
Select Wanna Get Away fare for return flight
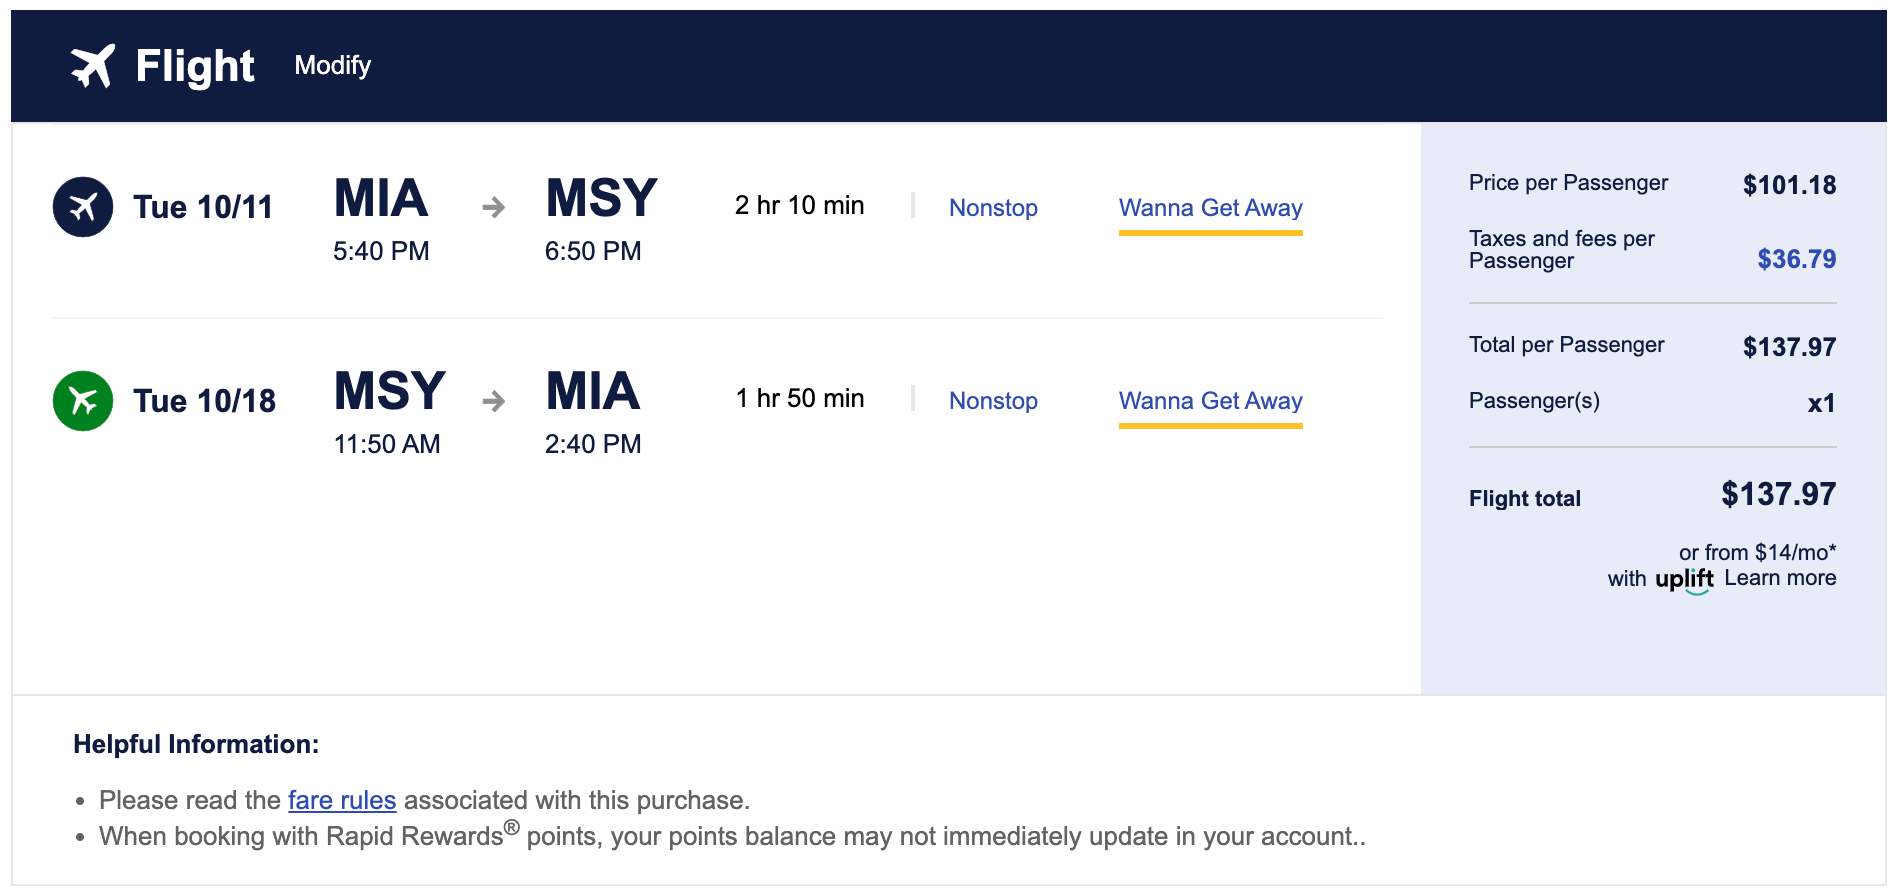pyautogui.click(x=1210, y=401)
